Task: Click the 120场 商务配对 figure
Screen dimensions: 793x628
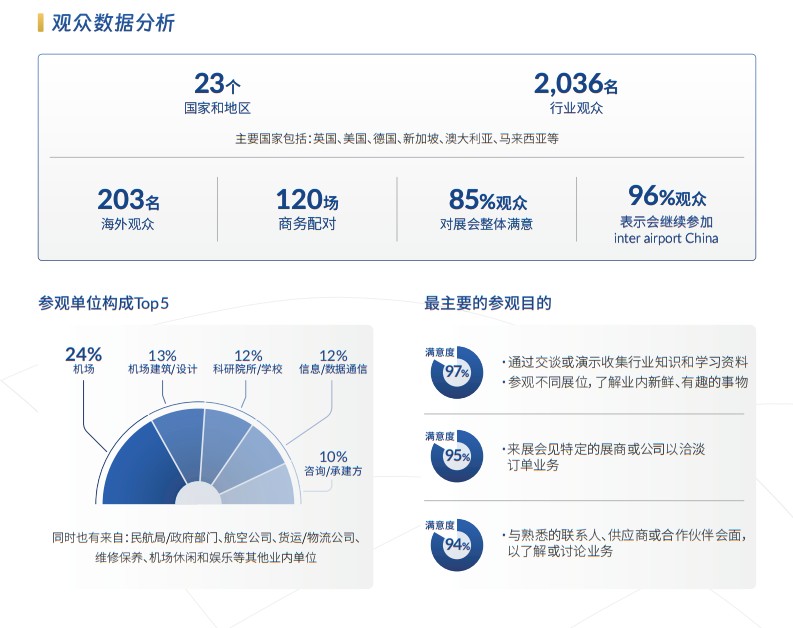Action: pyautogui.click(x=306, y=209)
